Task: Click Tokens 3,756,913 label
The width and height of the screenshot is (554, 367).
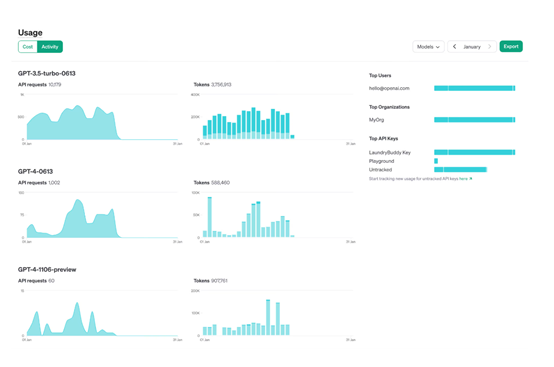Action: coord(212,84)
